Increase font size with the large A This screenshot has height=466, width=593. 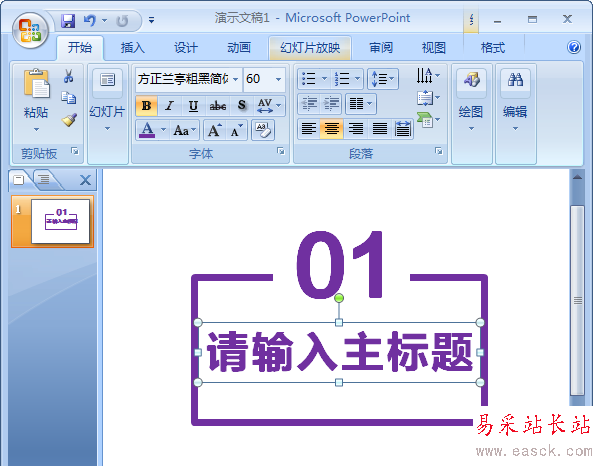[214, 131]
